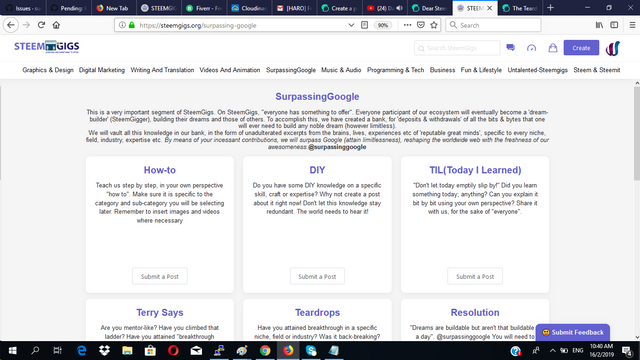Focus the Search SteemGigs field
Viewport: 640px width, 360px height.
[457, 48]
